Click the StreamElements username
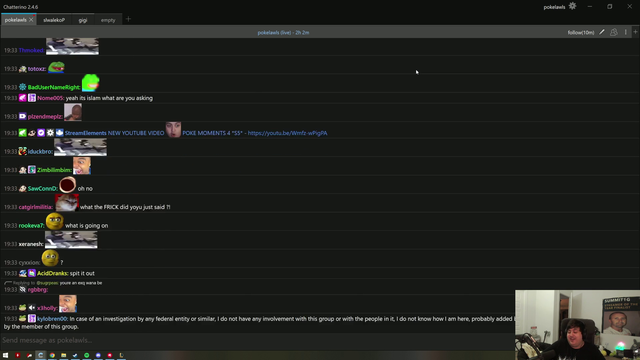640x360 pixels. click(x=85, y=133)
